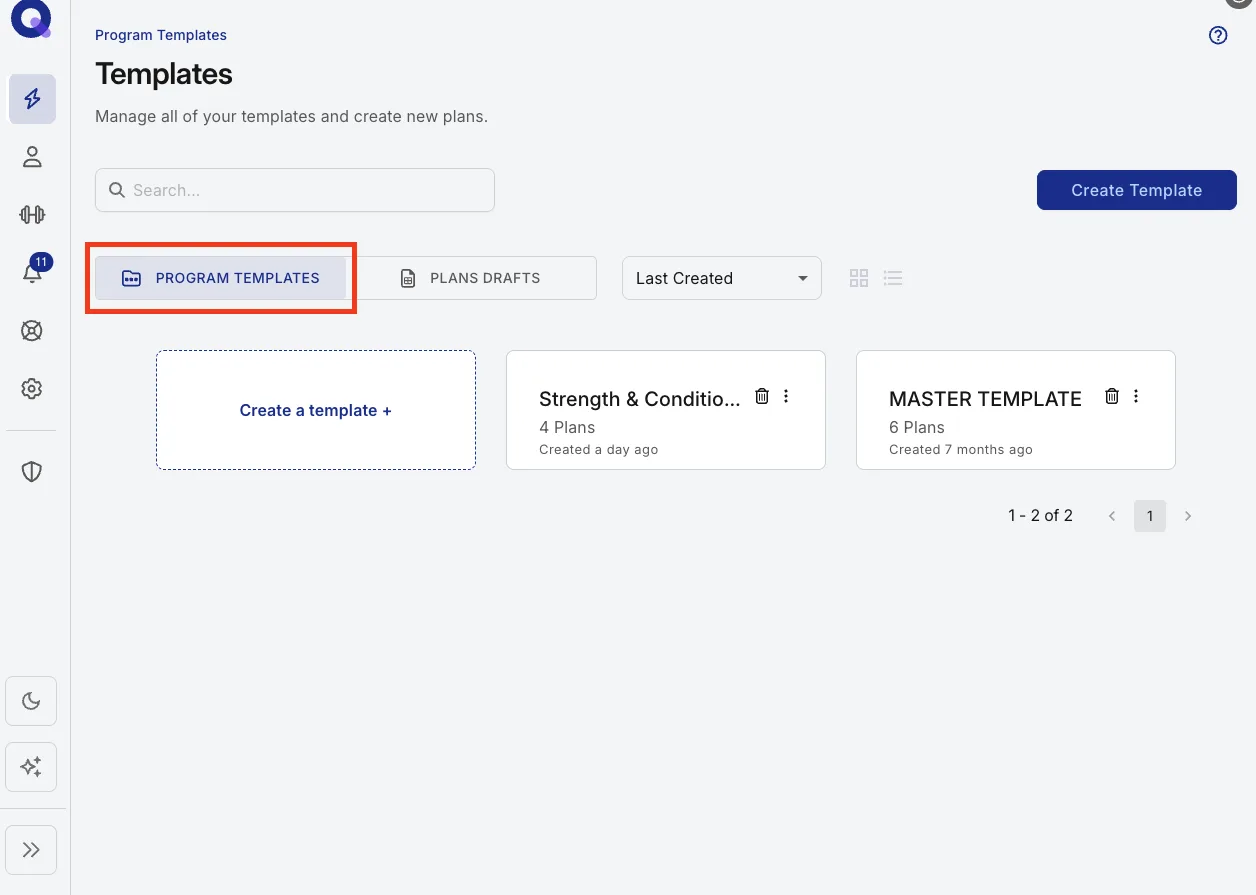
Task: Click the trash icon on Strength & Conditioning card
Action: (762, 396)
